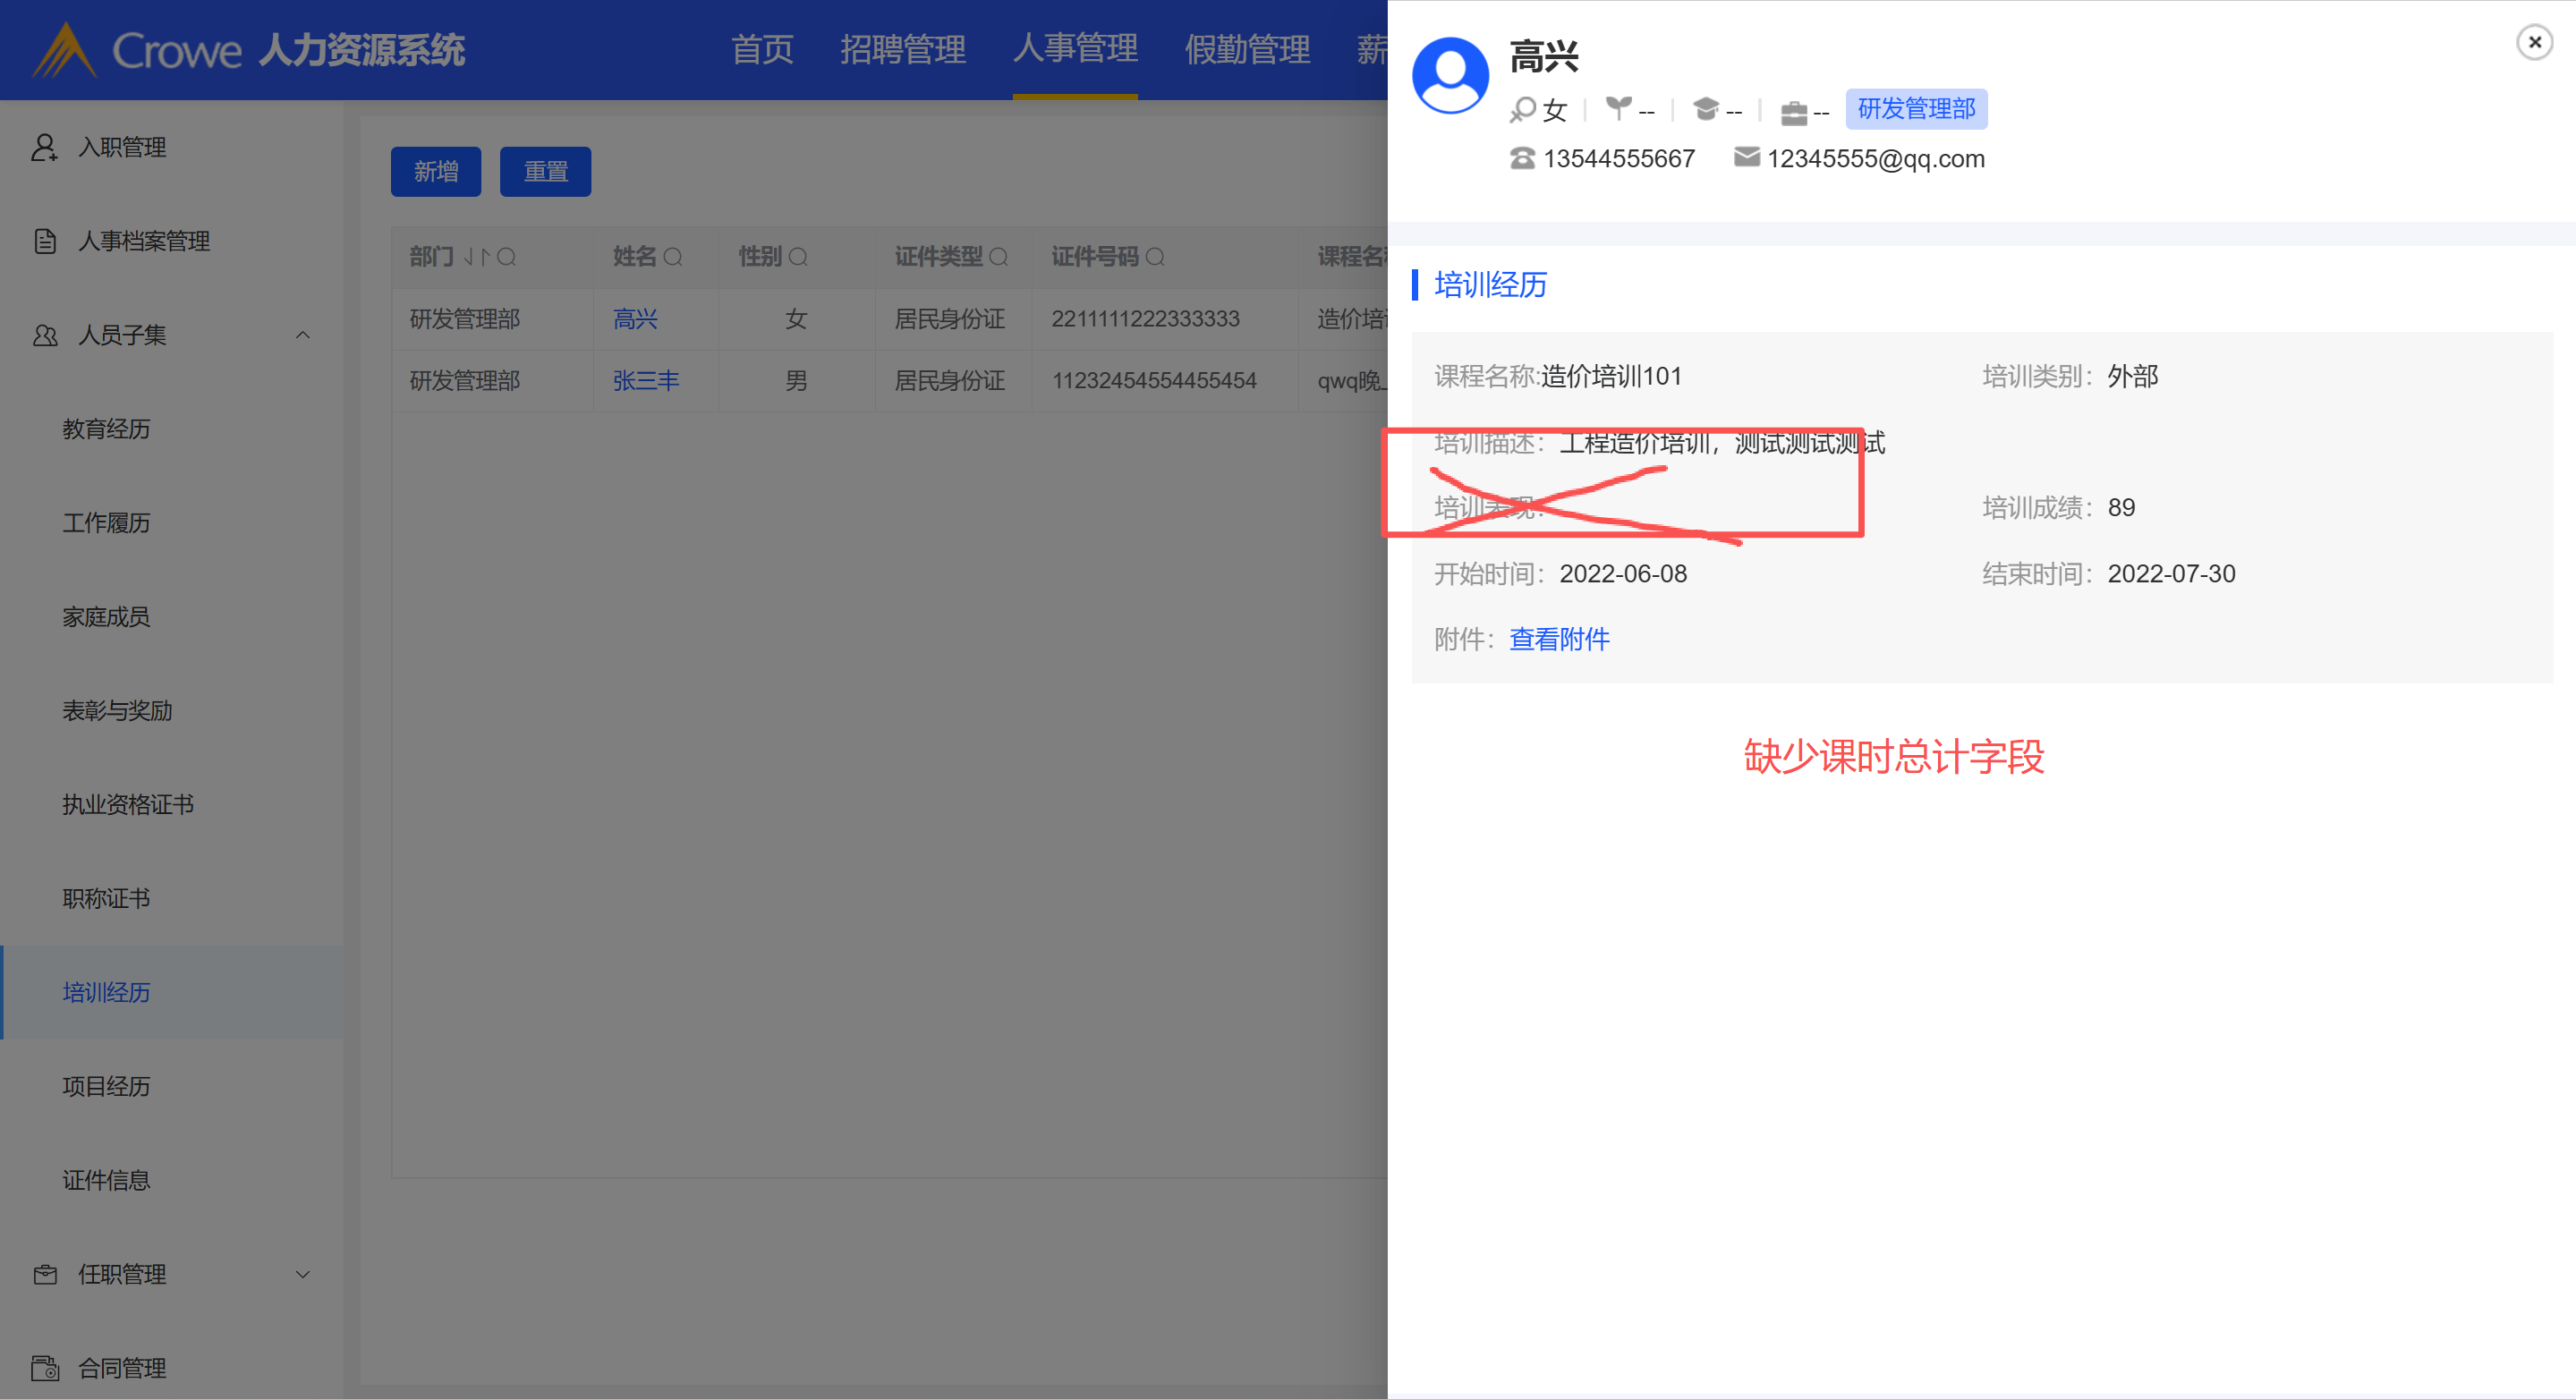Viewport: 2576px width, 1400px height.
Task: Click the 研发管理部 department tag
Action: tap(1915, 109)
